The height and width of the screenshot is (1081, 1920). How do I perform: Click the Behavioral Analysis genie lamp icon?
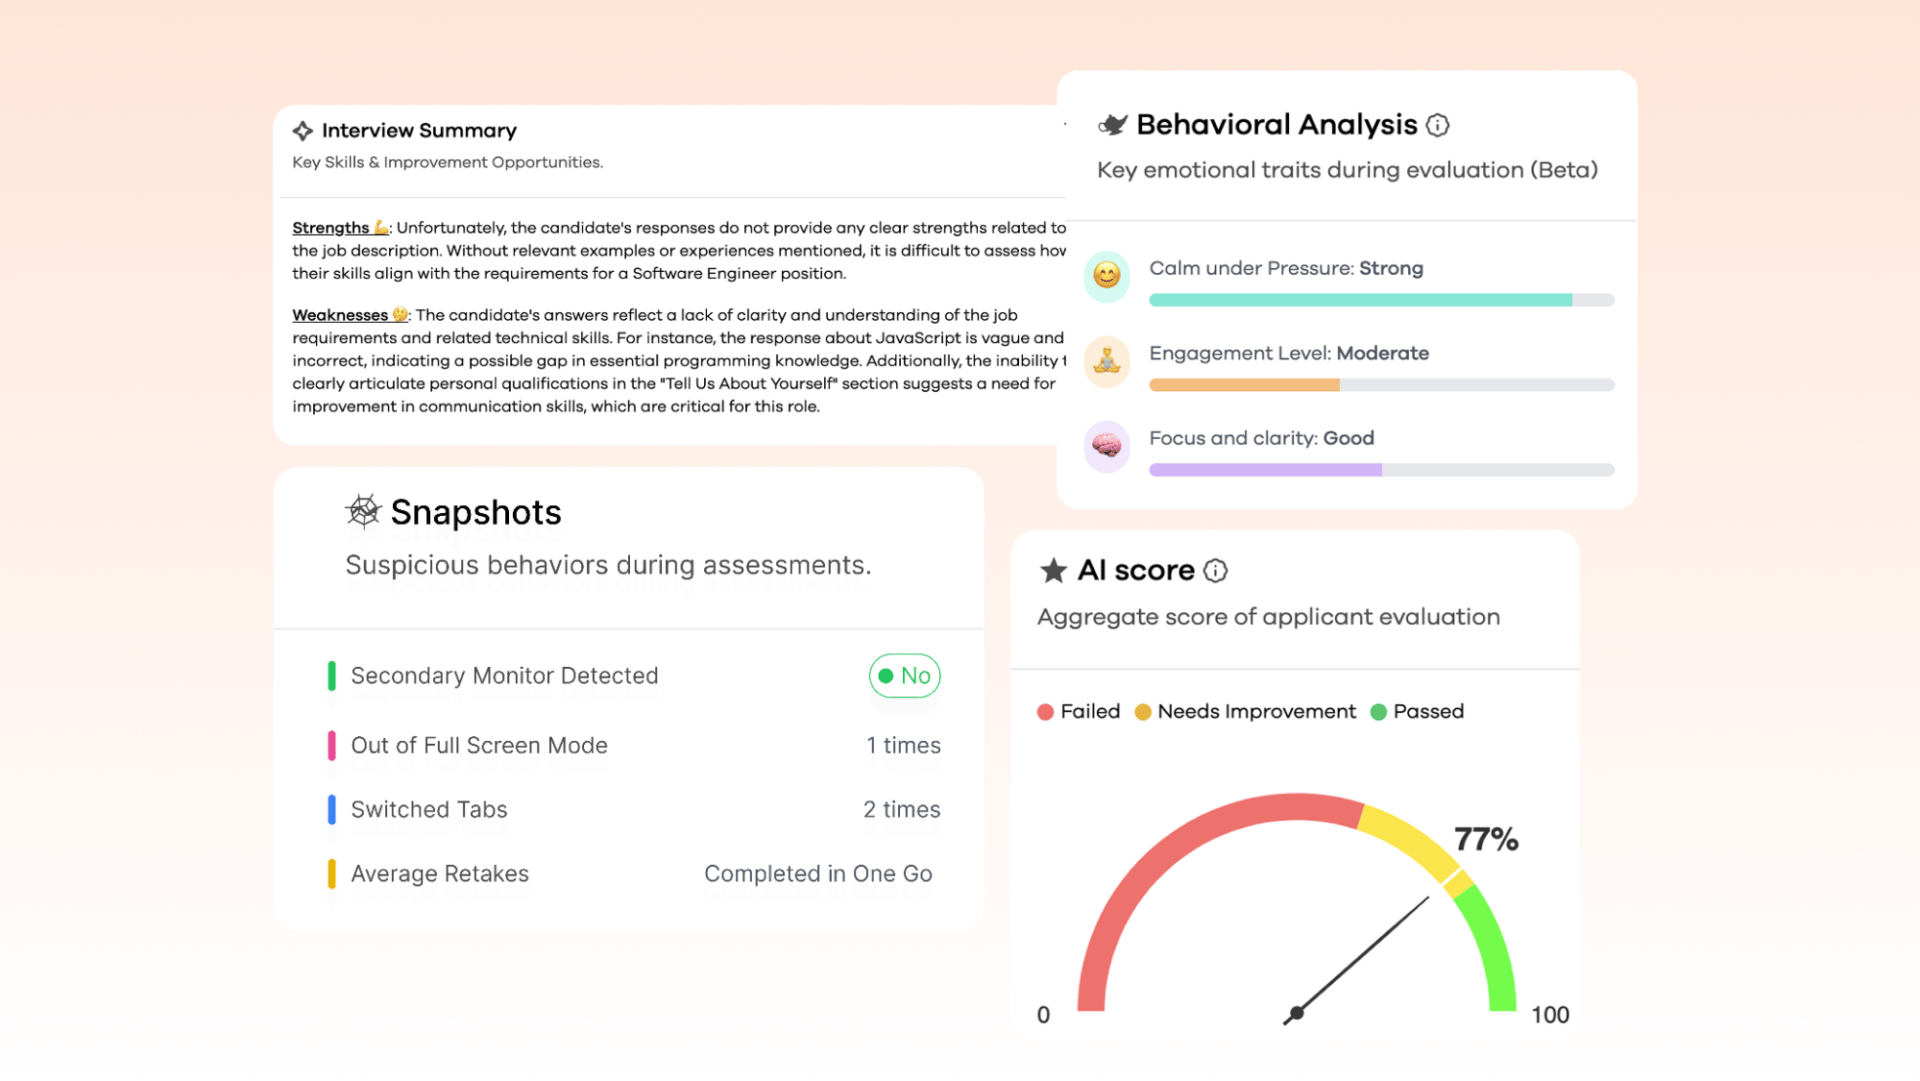1112,125
